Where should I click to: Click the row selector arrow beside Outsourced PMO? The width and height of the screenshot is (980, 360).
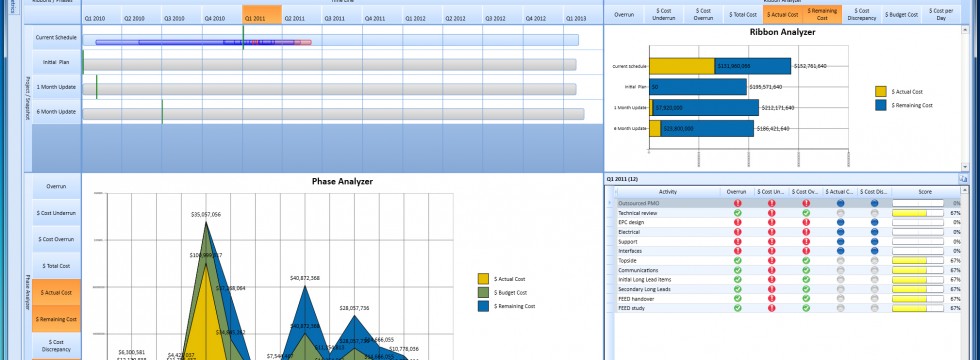[x=609, y=203]
